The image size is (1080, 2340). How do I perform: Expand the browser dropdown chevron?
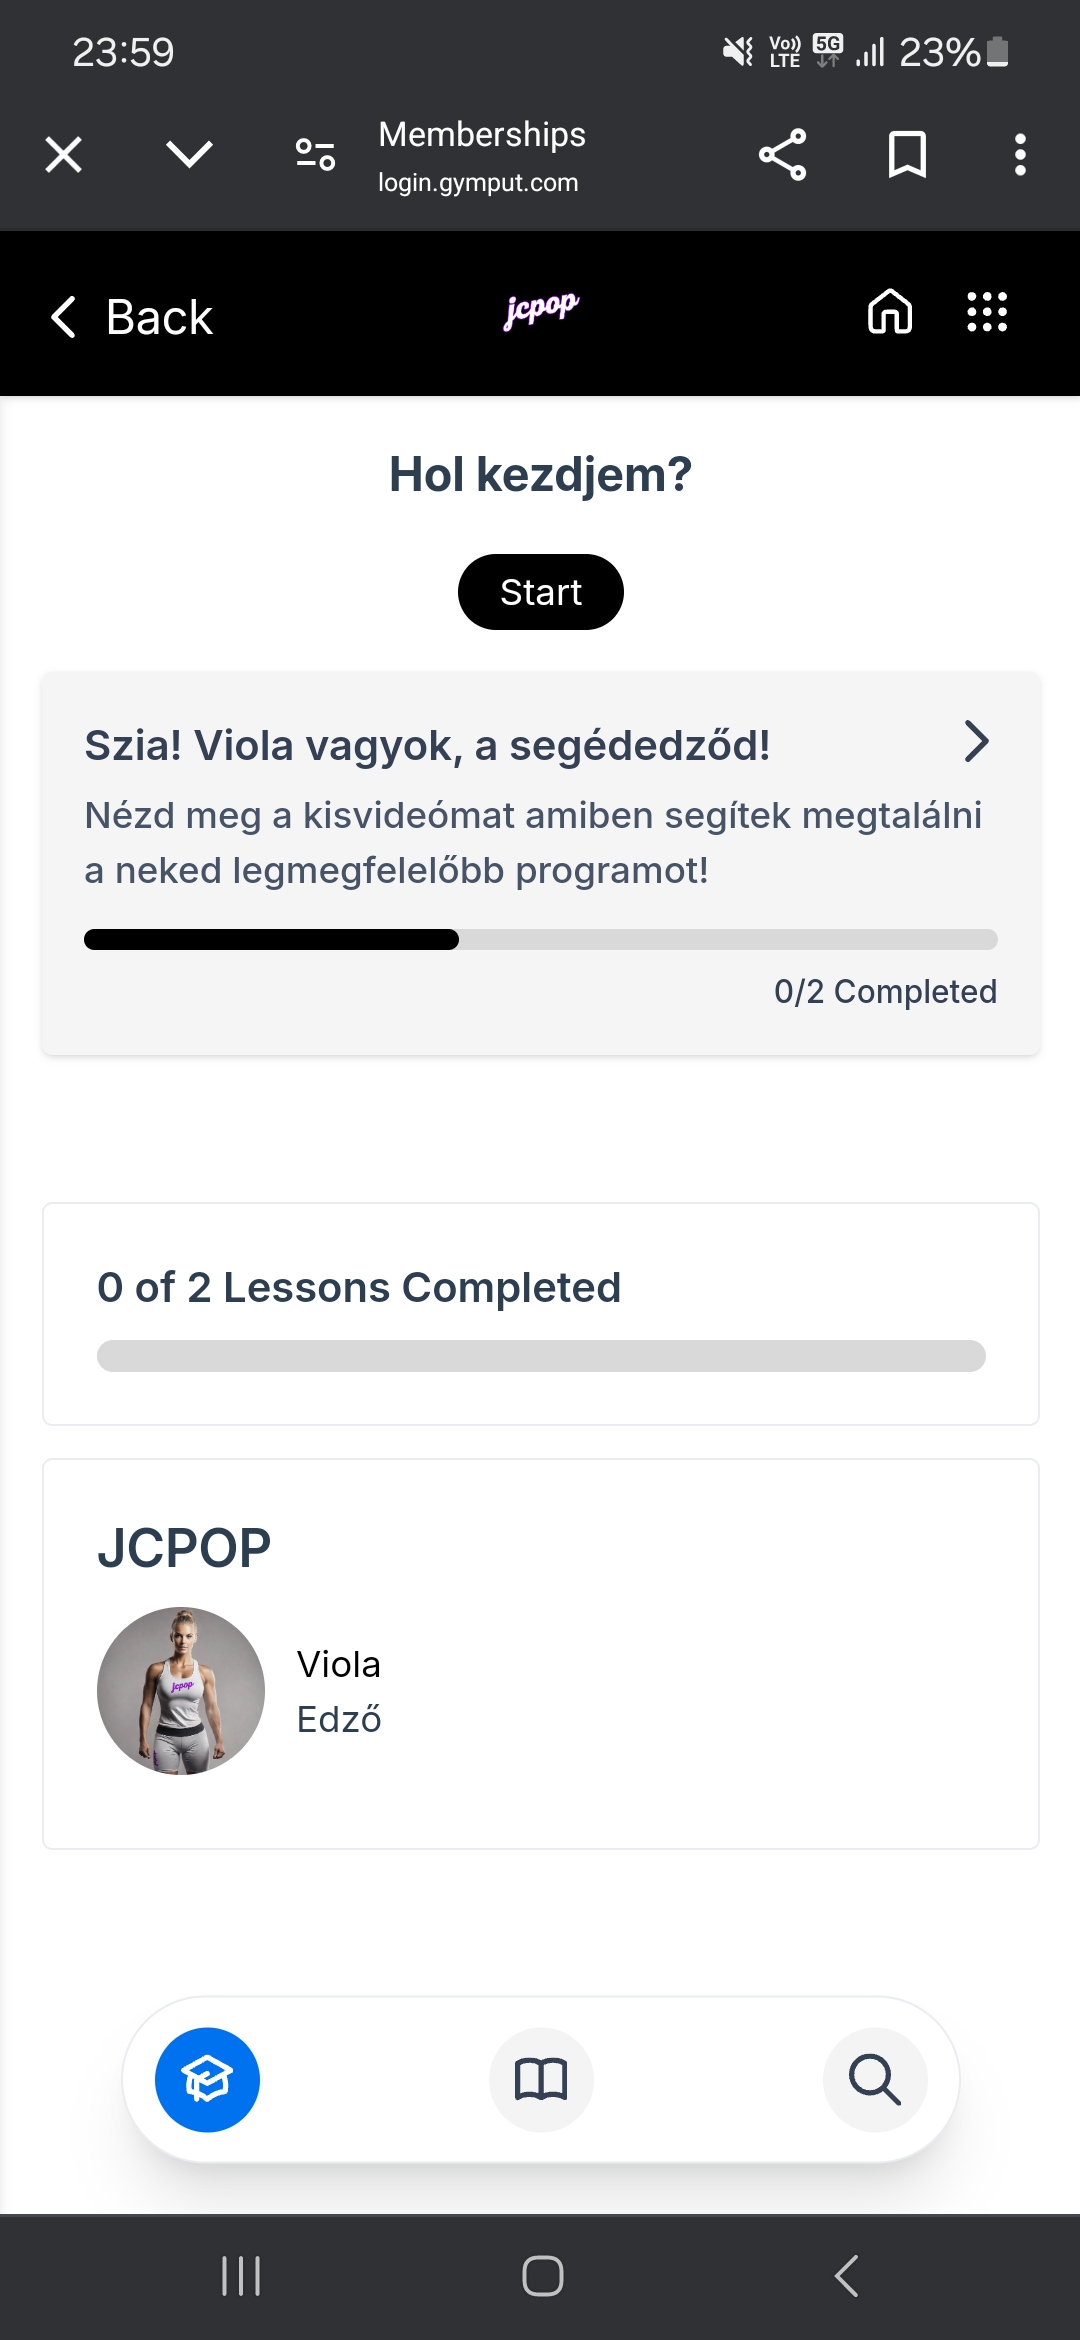coord(189,154)
